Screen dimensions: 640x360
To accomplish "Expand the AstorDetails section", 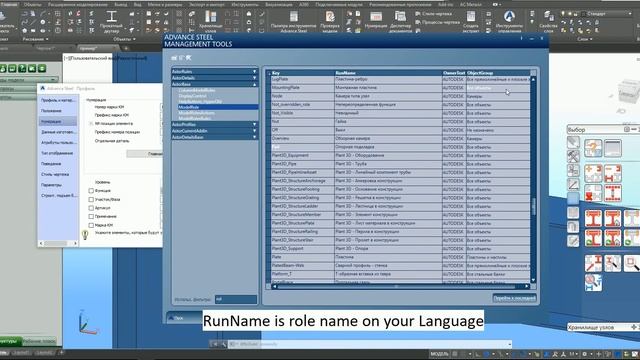I will pos(215,78).
